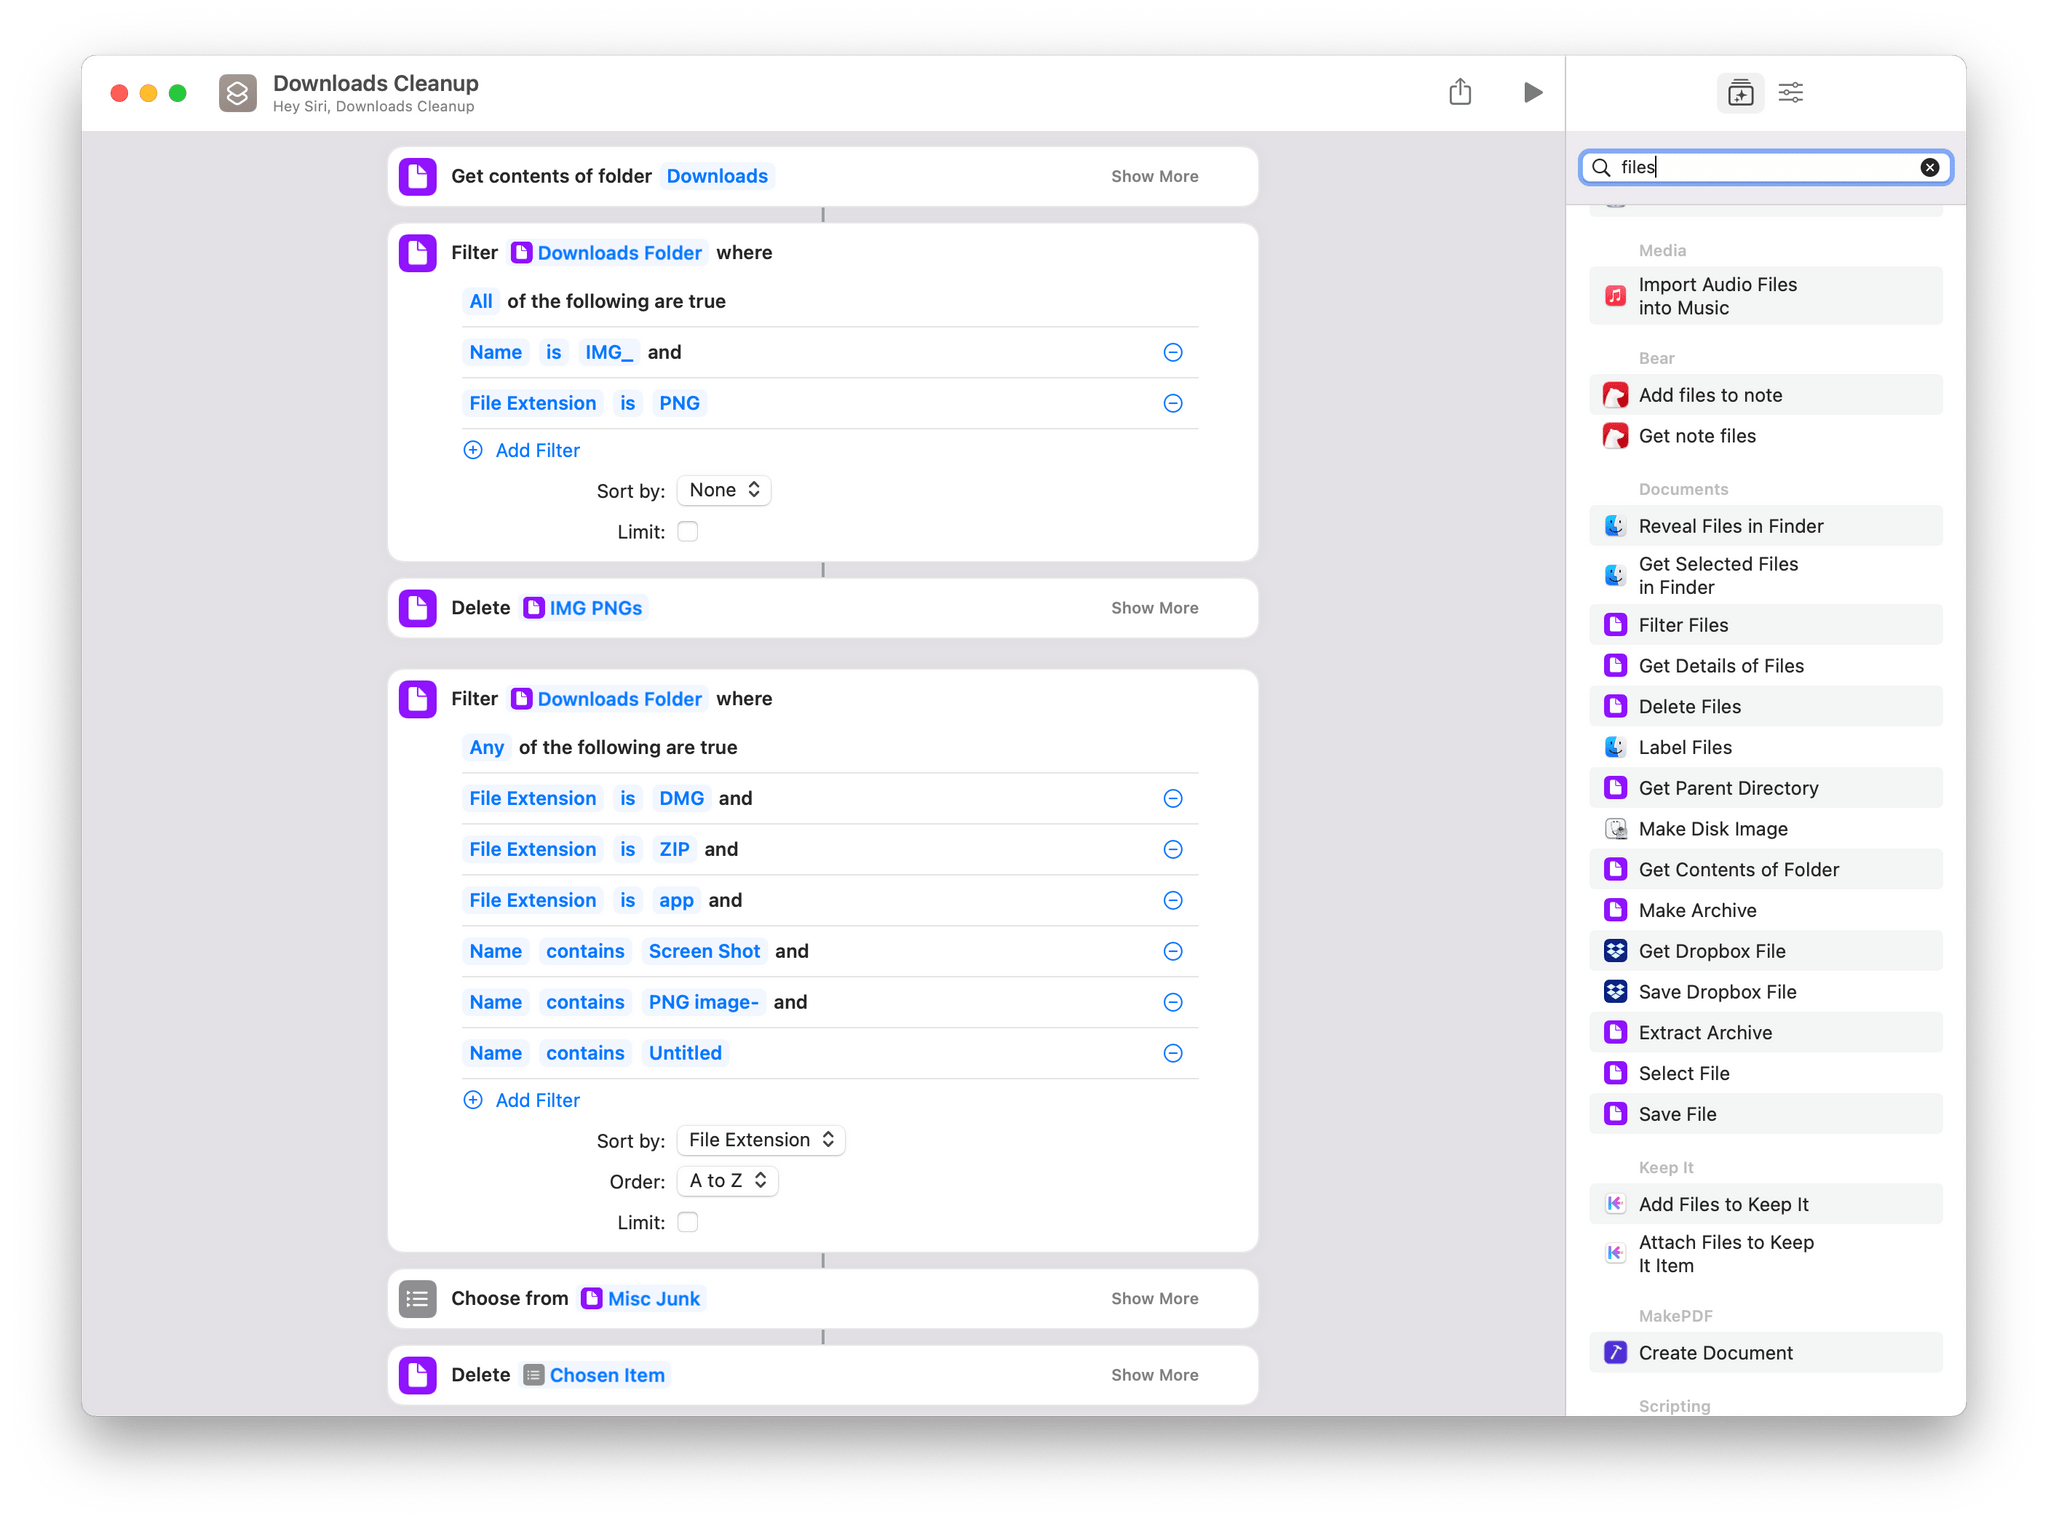The height and width of the screenshot is (1524, 2048).
Task: Select the Get Parent Directory action
Action: 1765,788
